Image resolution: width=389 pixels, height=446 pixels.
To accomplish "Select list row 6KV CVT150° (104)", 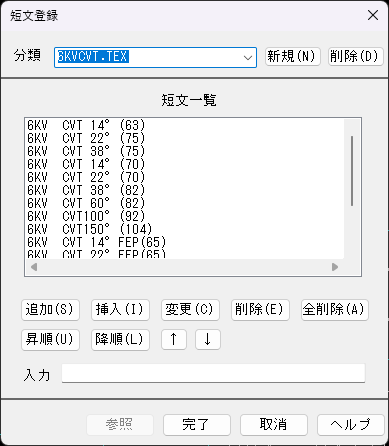I will pos(185,229).
